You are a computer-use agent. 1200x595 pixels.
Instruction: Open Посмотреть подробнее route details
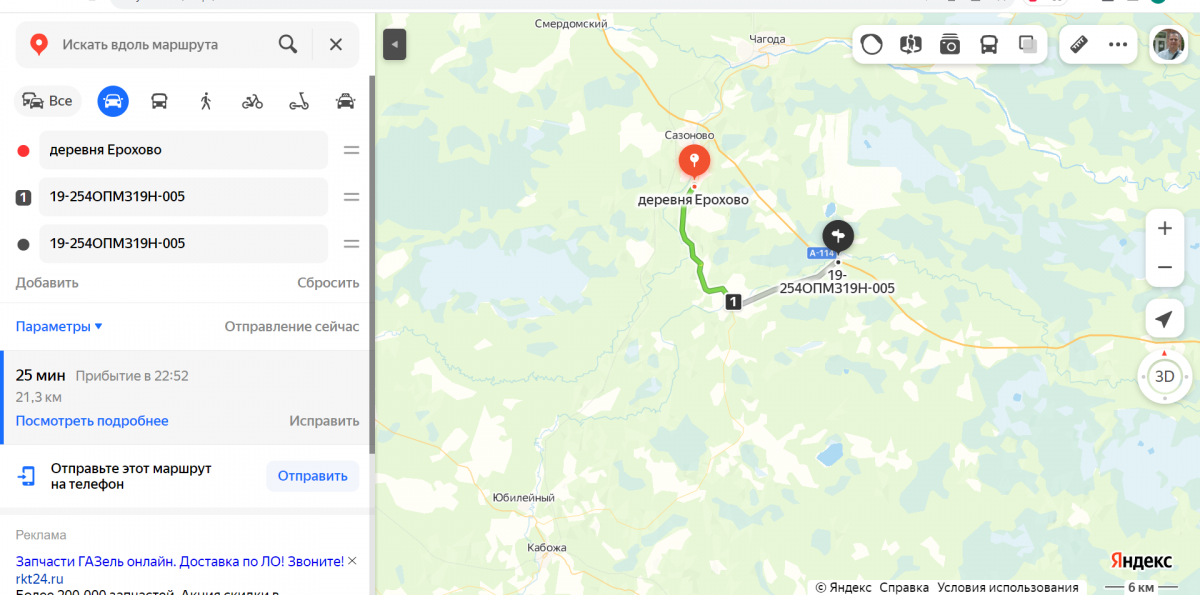click(92, 421)
